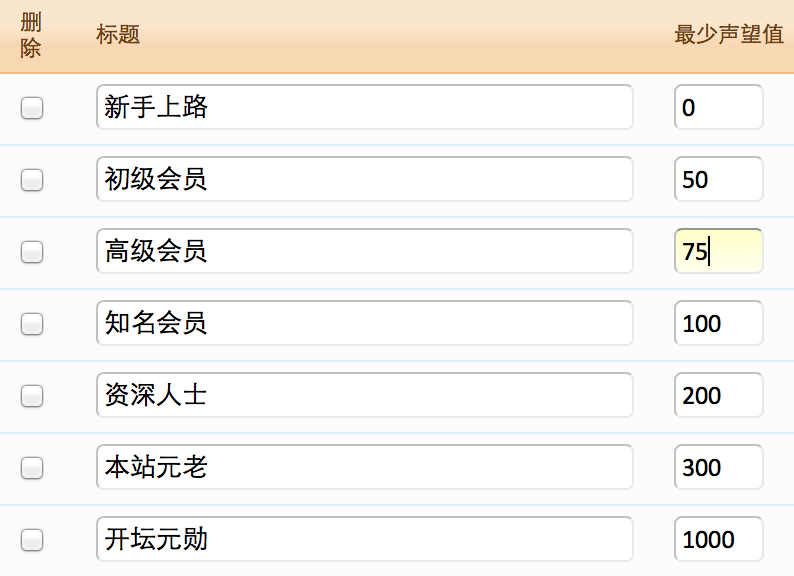Select the 资深人士 title input
The height and width of the screenshot is (576, 794).
click(365, 395)
